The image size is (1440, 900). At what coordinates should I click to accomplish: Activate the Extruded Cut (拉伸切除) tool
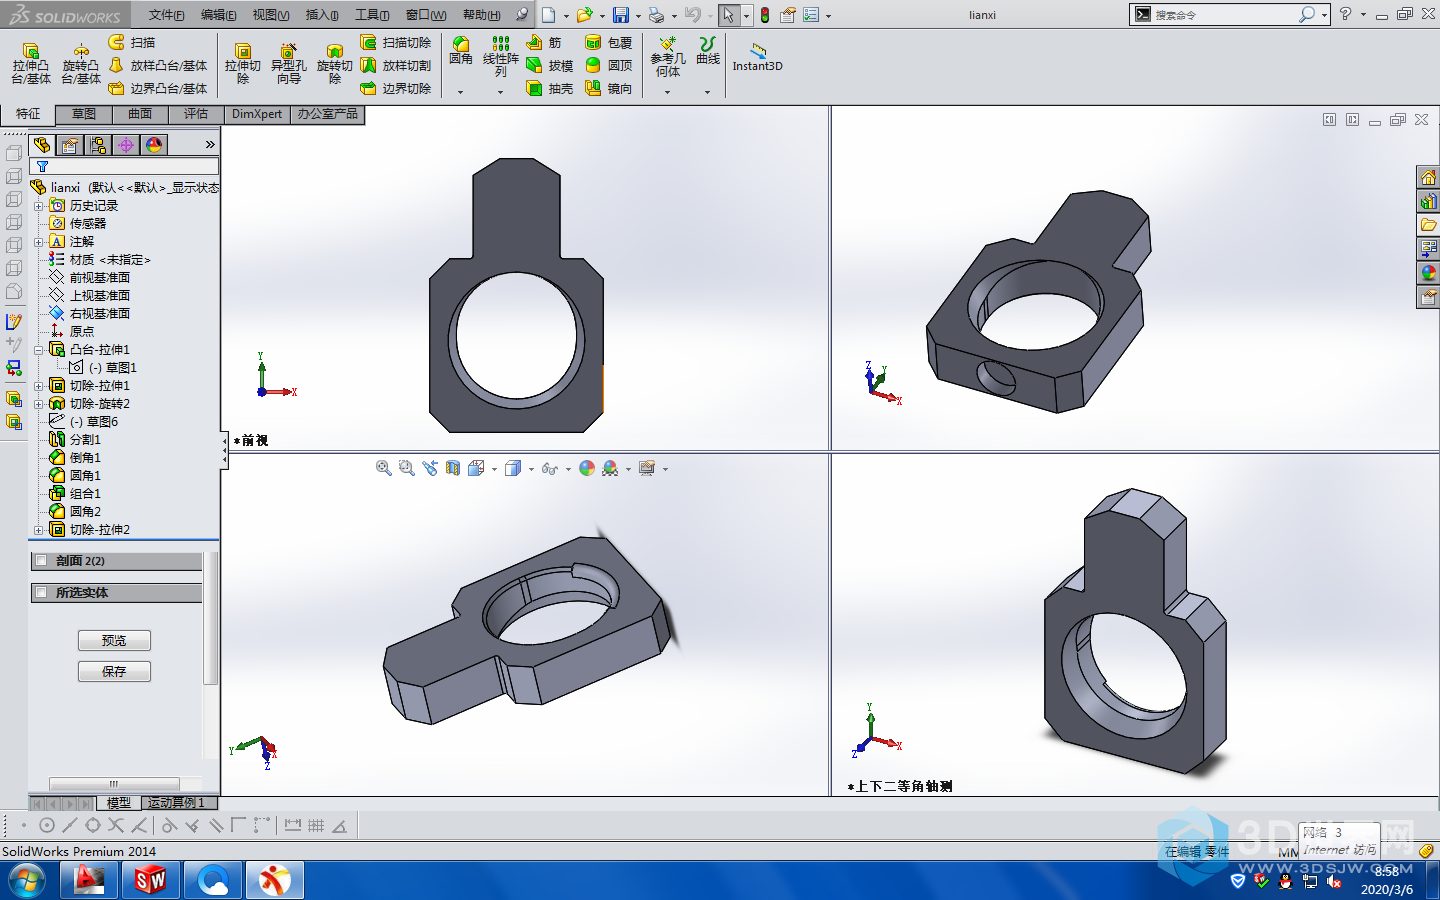point(243,64)
